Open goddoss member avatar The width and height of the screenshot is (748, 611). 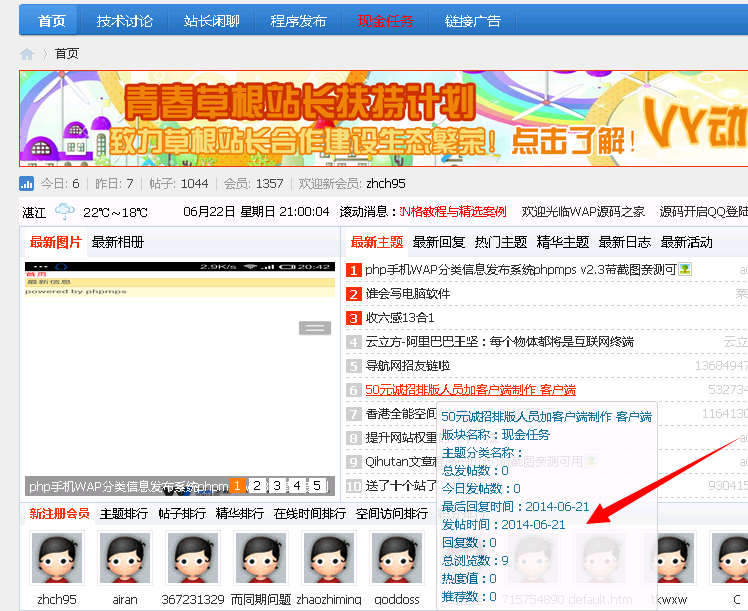point(397,558)
